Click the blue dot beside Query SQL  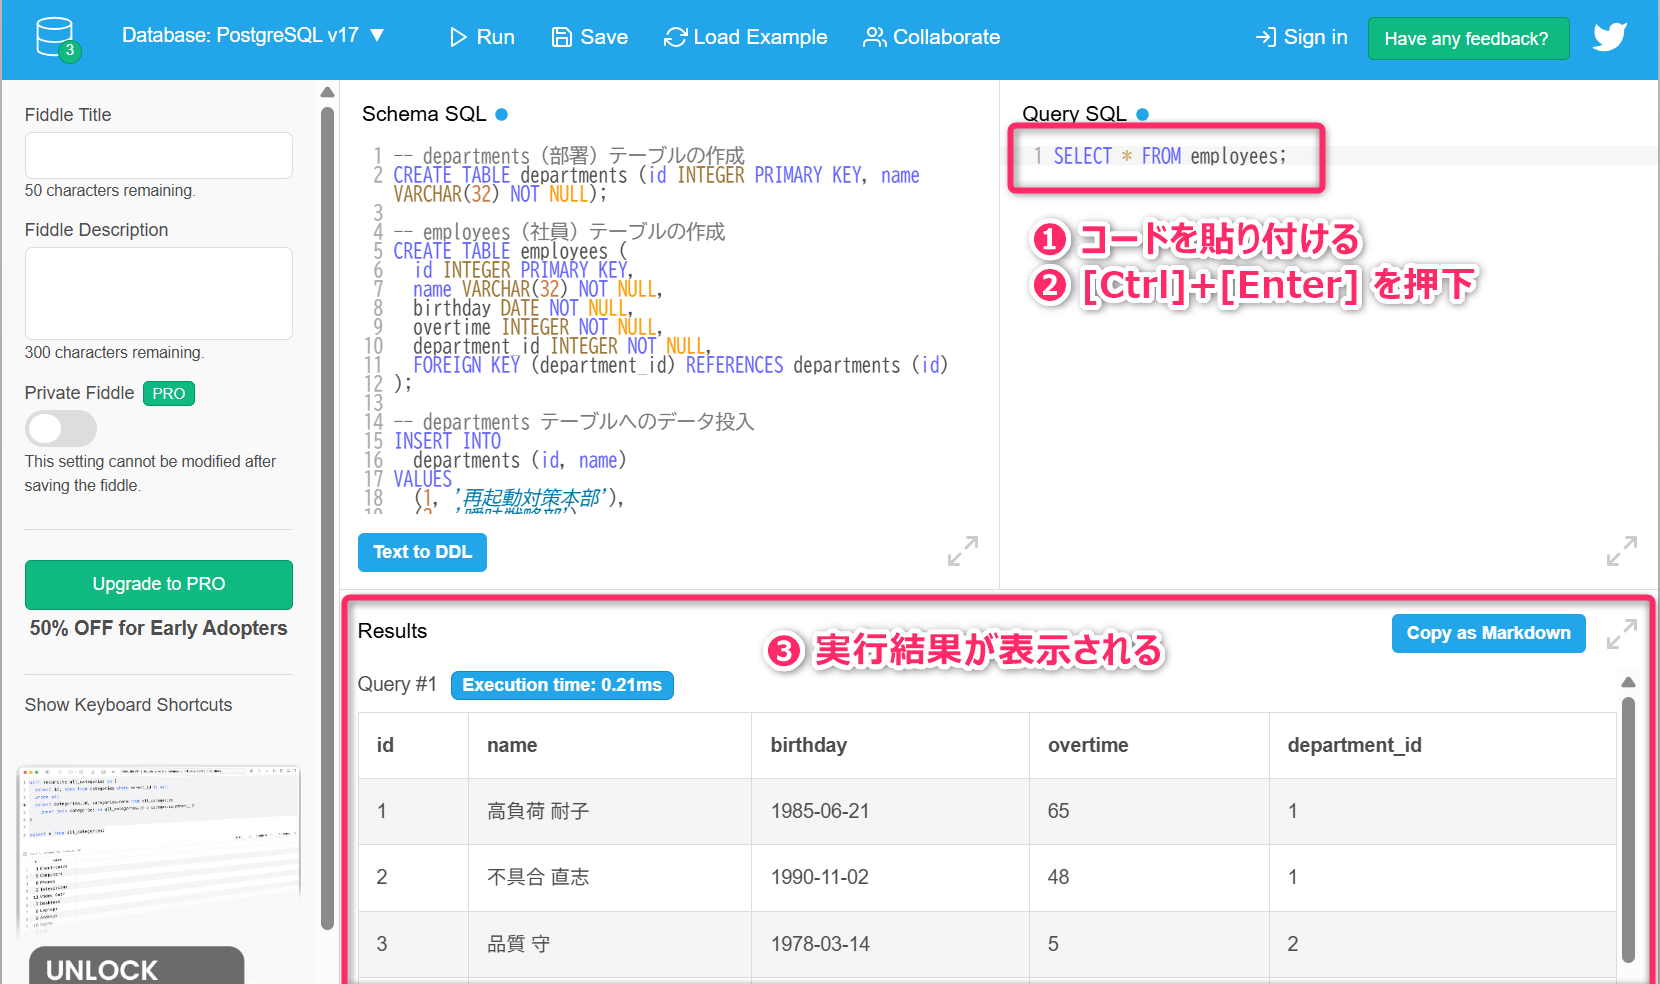pos(1142,115)
